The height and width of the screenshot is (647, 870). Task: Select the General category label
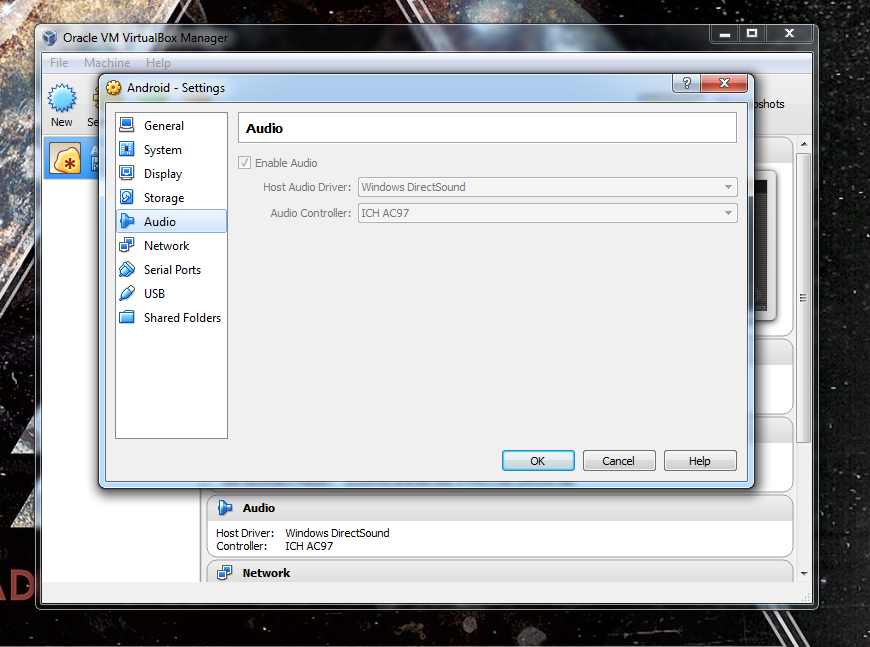[x=164, y=125]
